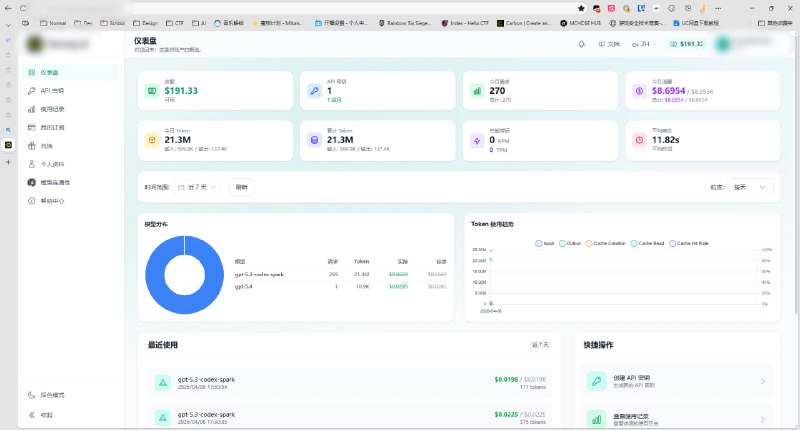800x430 pixels.
Task: Open the 文档 docs link in header
Action: tap(609, 44)
